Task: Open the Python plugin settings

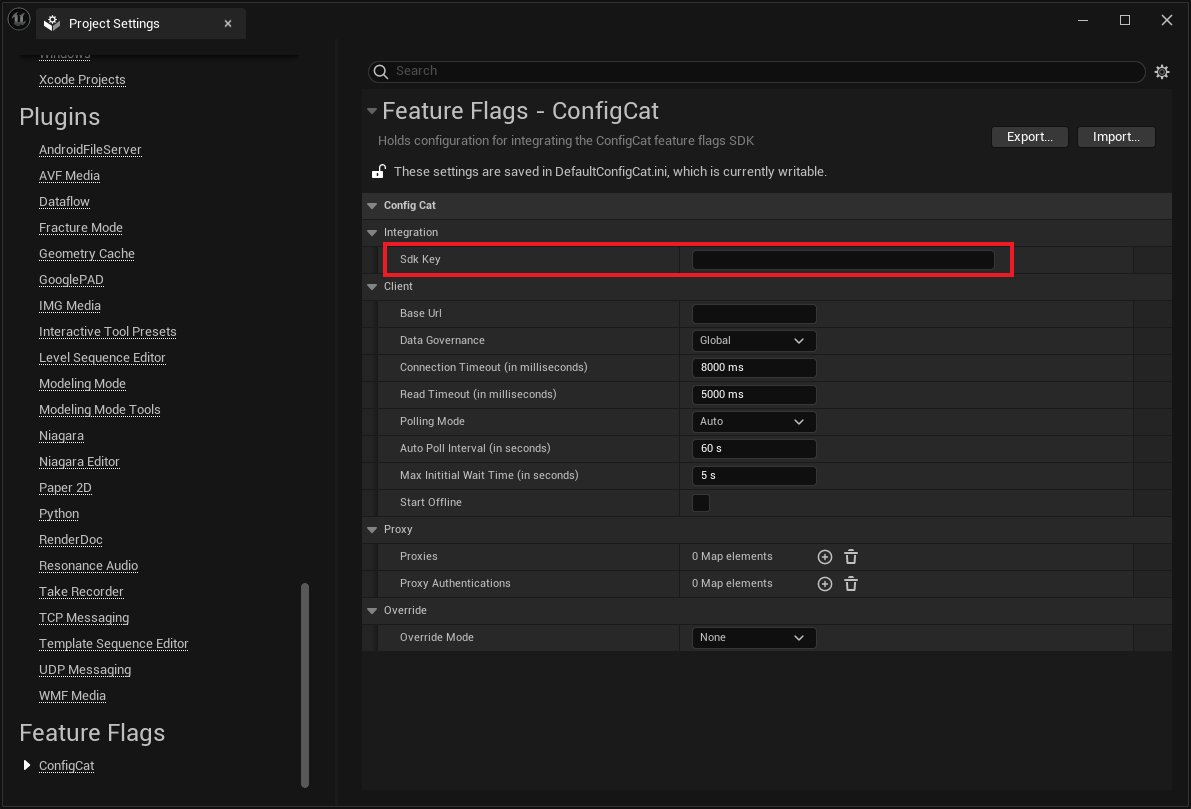Action: [58, 513]
